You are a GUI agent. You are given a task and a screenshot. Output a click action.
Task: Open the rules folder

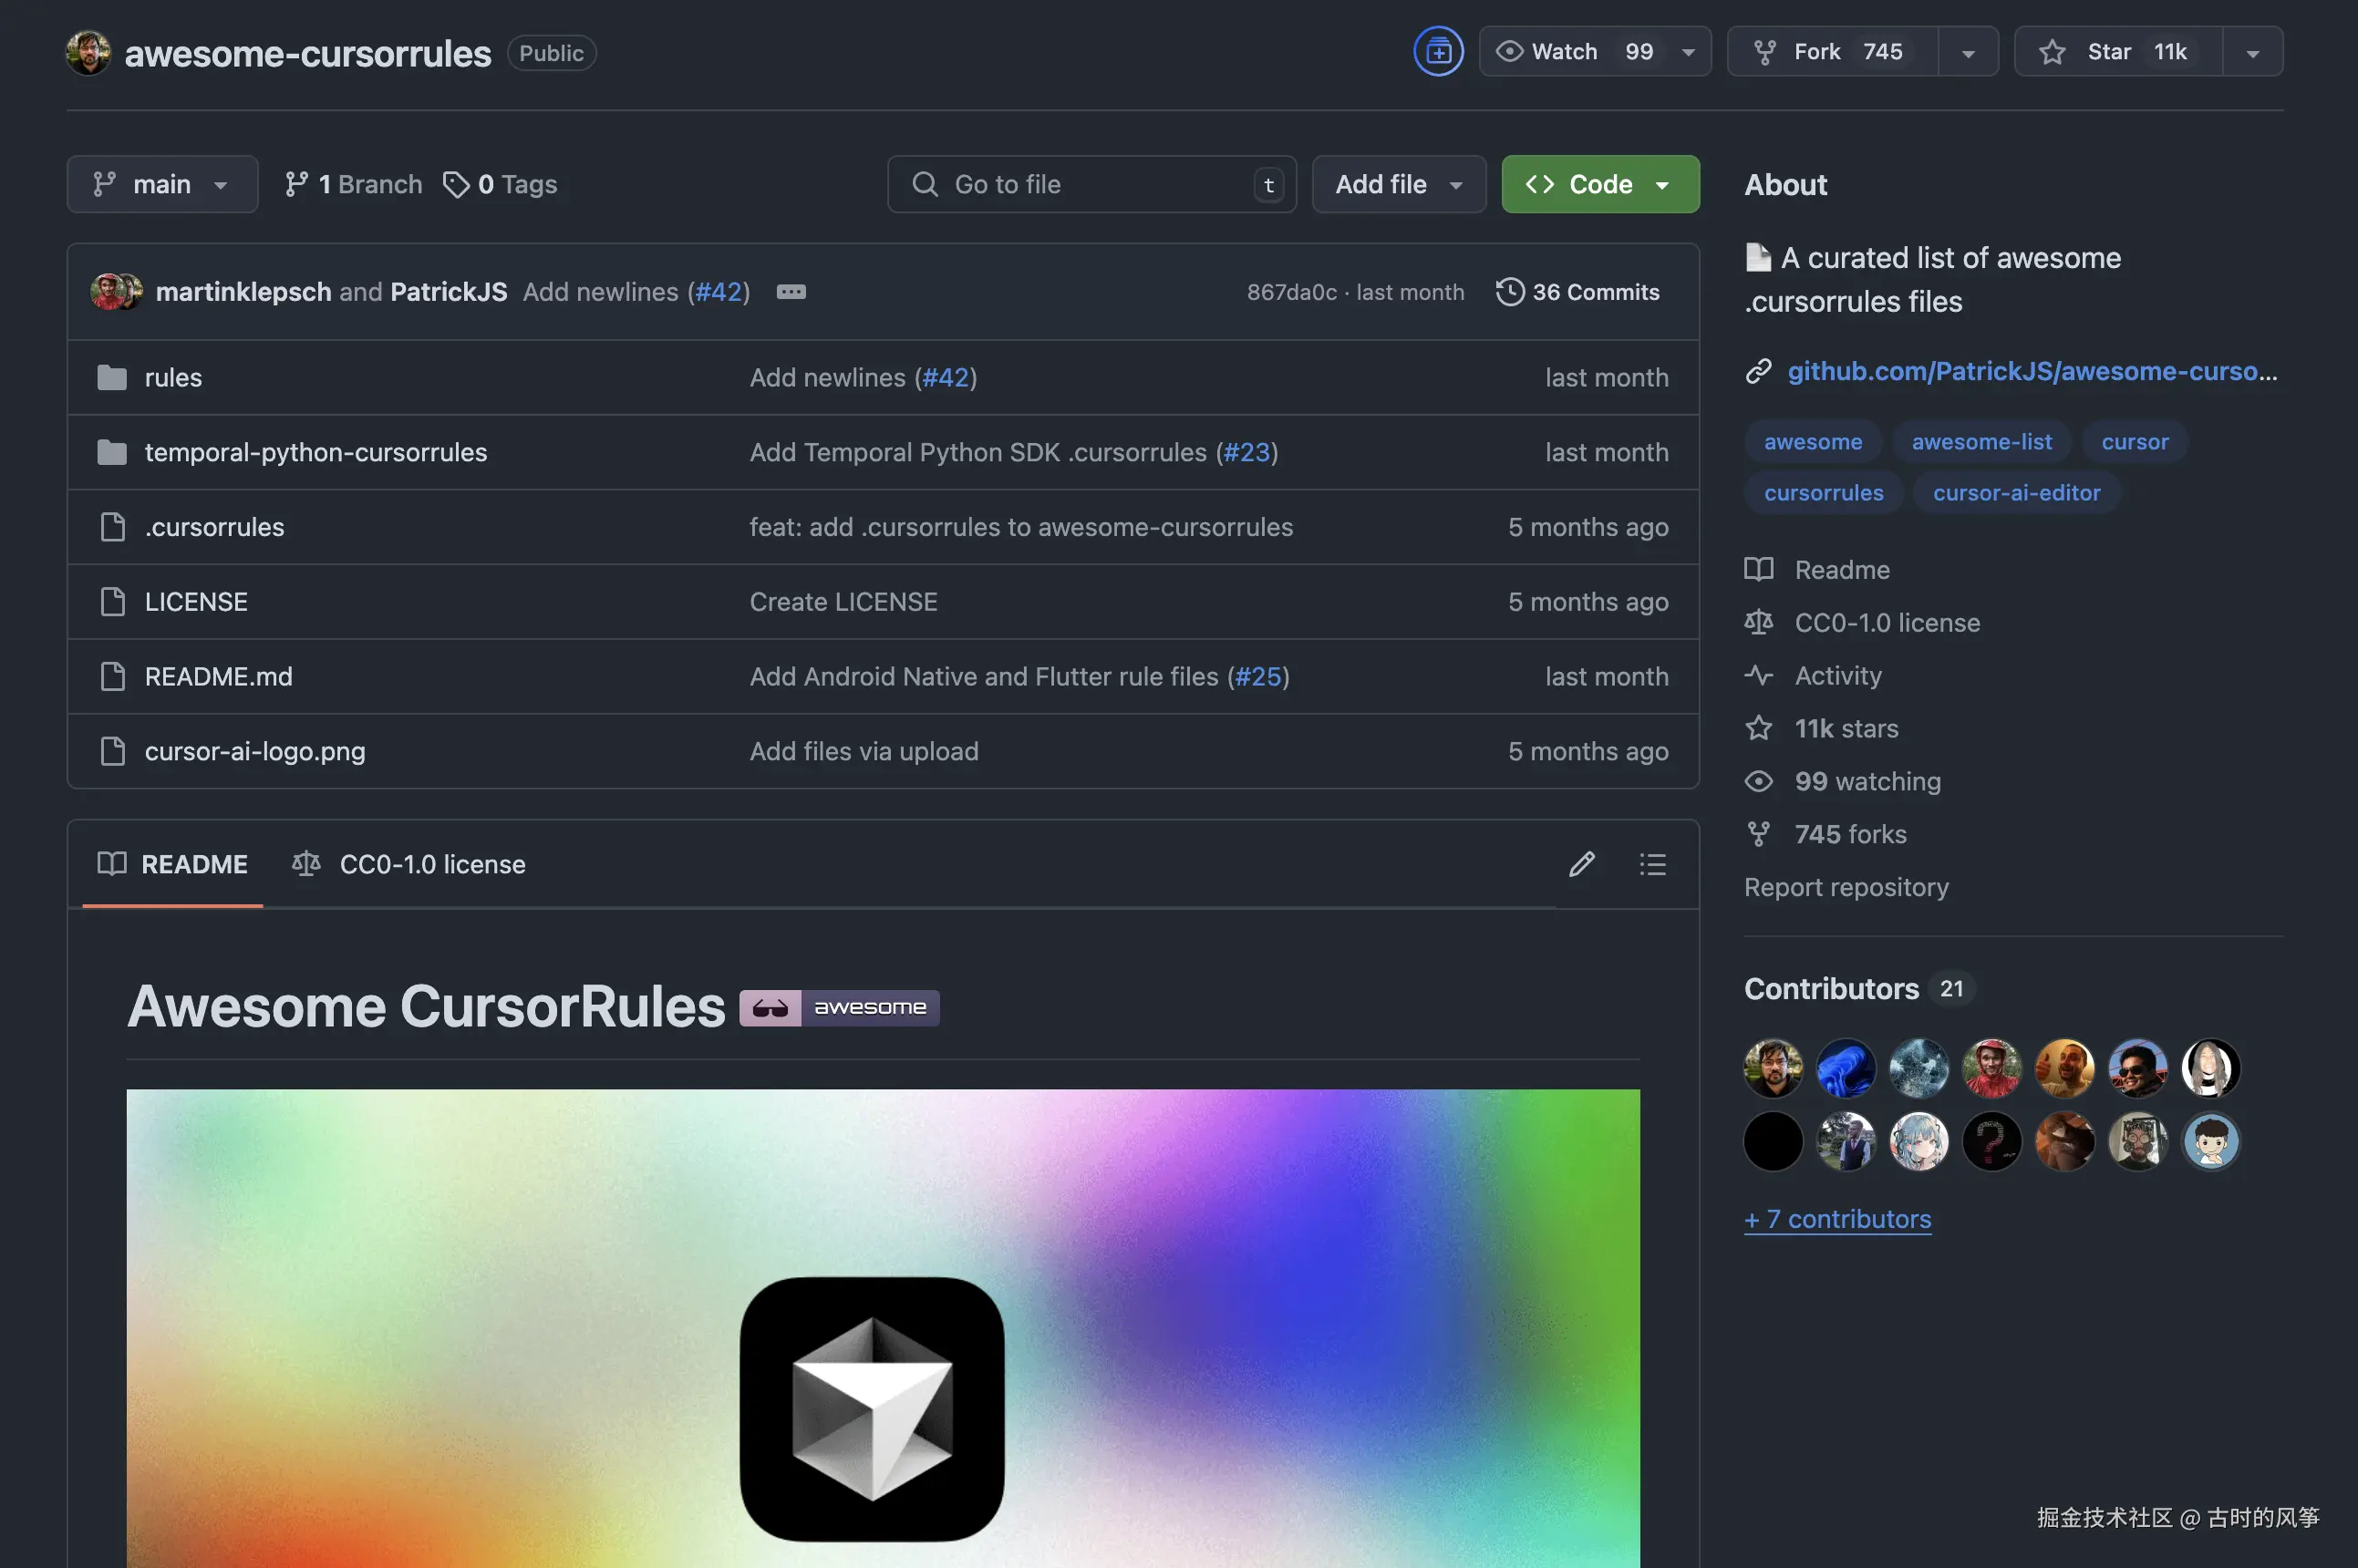click(173, 378)
